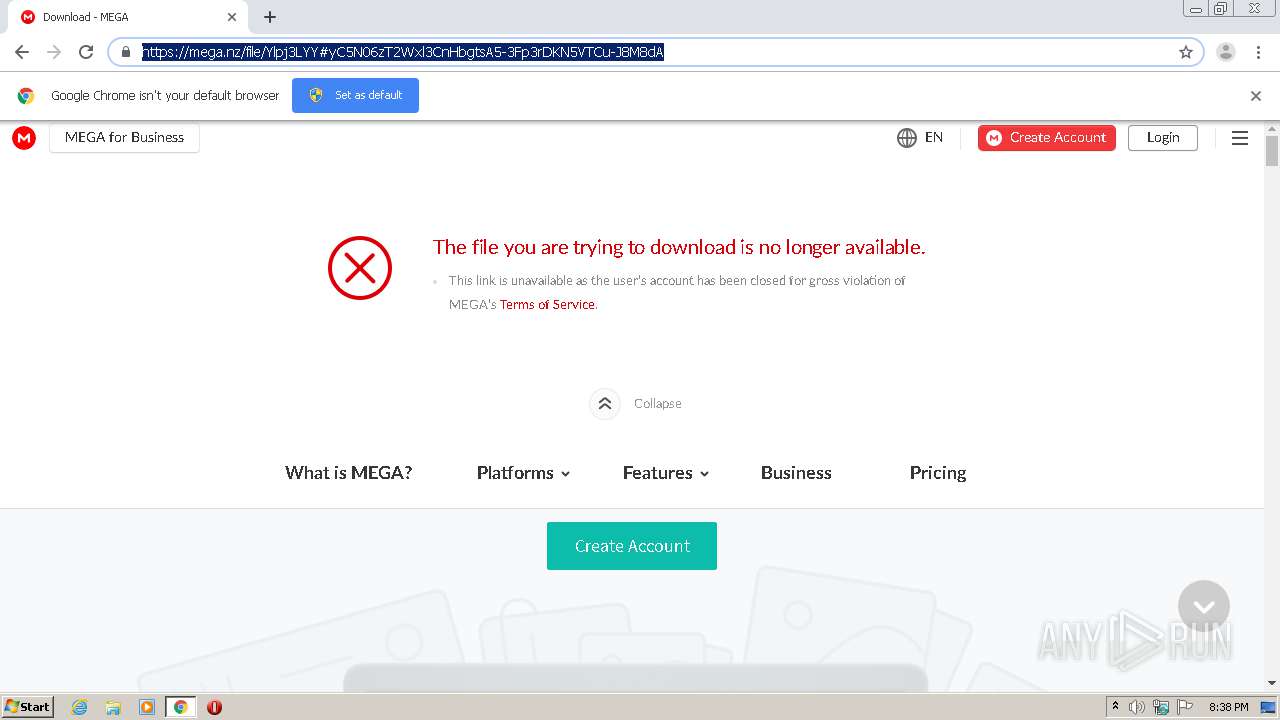Viewport: 1280px width, 720px height.
Task: Go to the Pricing menu item
Action: coord(938,473)
